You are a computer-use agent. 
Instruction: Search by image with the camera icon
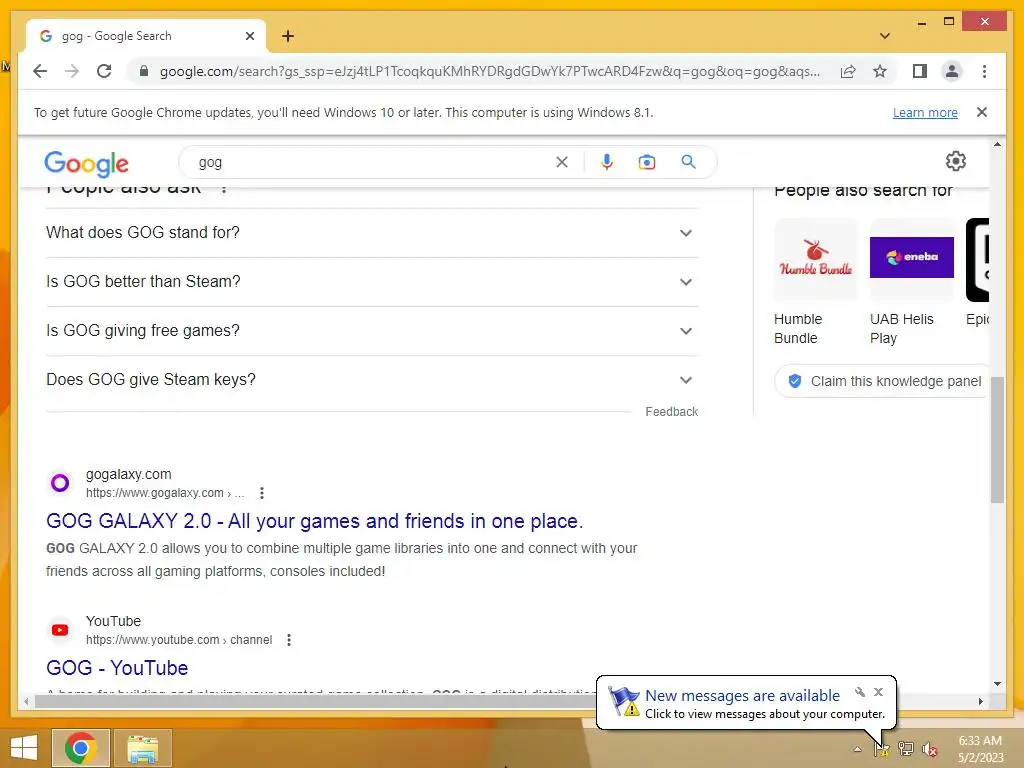tap(647, 162)
